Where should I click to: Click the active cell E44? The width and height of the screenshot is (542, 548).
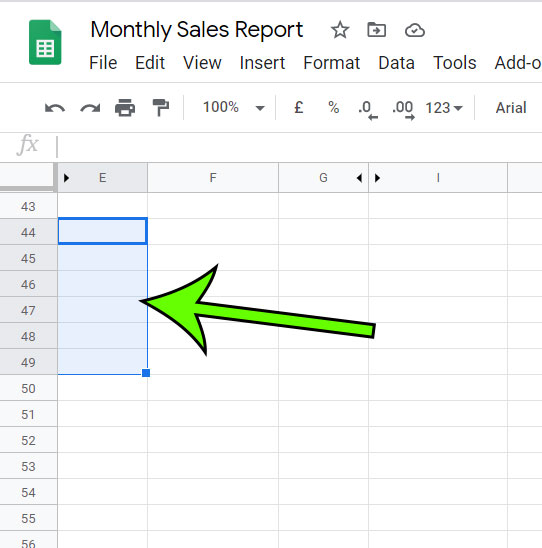pos(102,231)
